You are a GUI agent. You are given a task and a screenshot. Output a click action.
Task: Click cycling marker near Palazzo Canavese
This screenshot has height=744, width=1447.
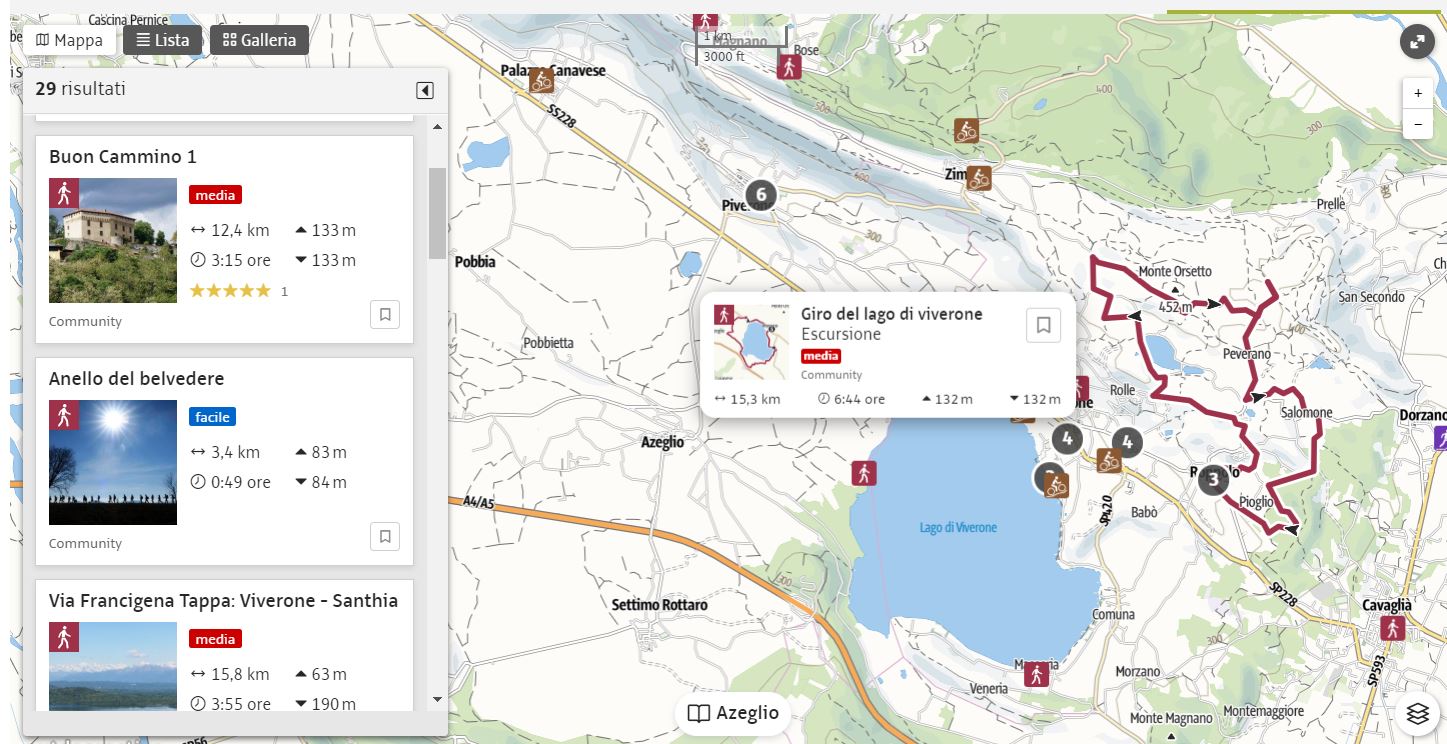pos(542,80)
